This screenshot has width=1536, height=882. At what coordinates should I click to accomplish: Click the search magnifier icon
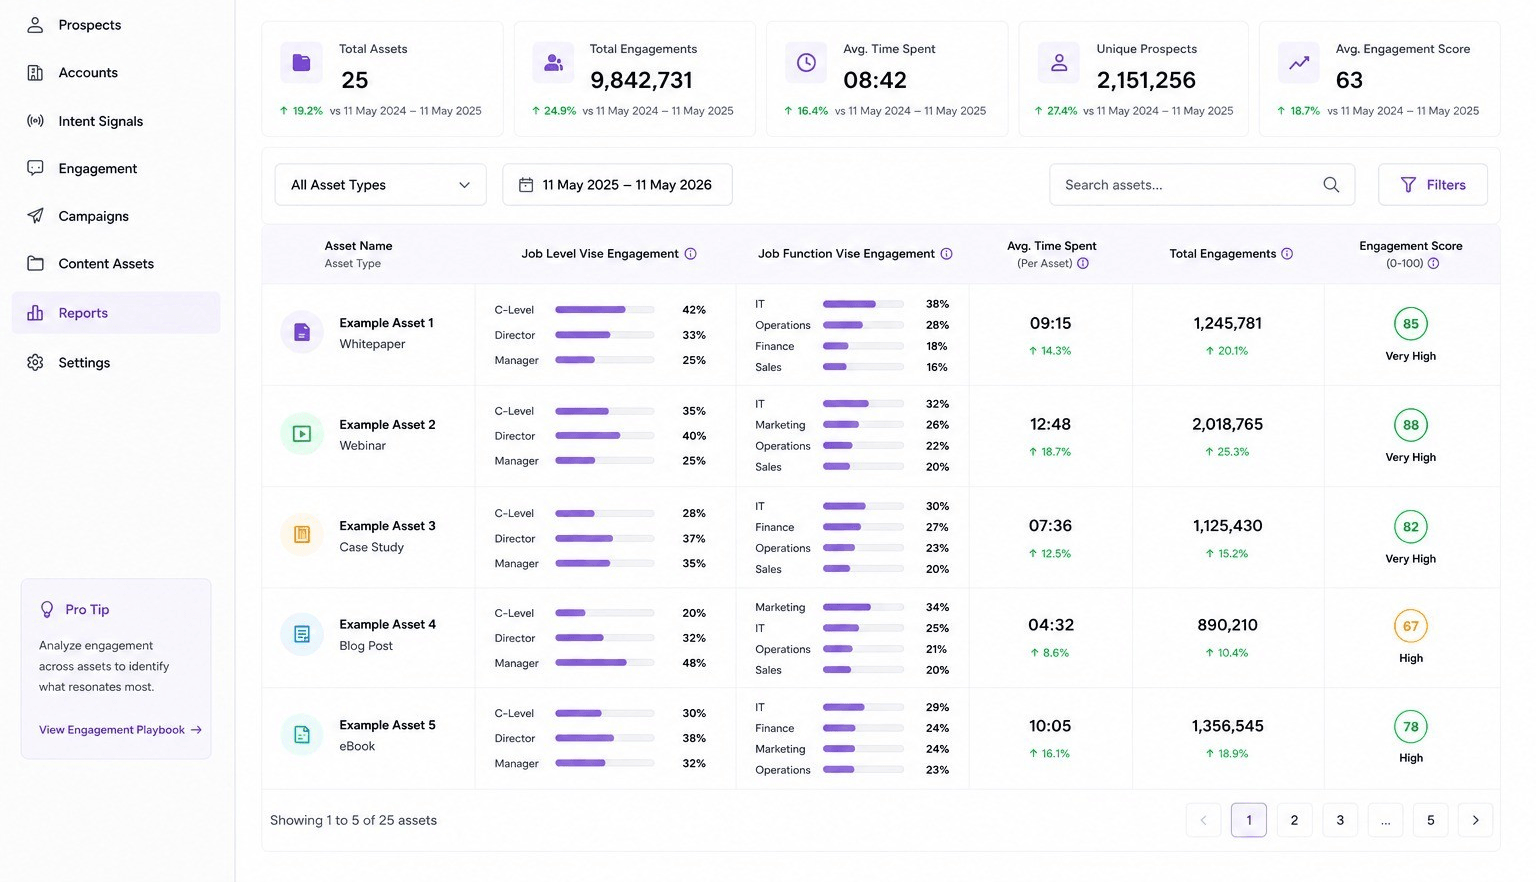1331,185
